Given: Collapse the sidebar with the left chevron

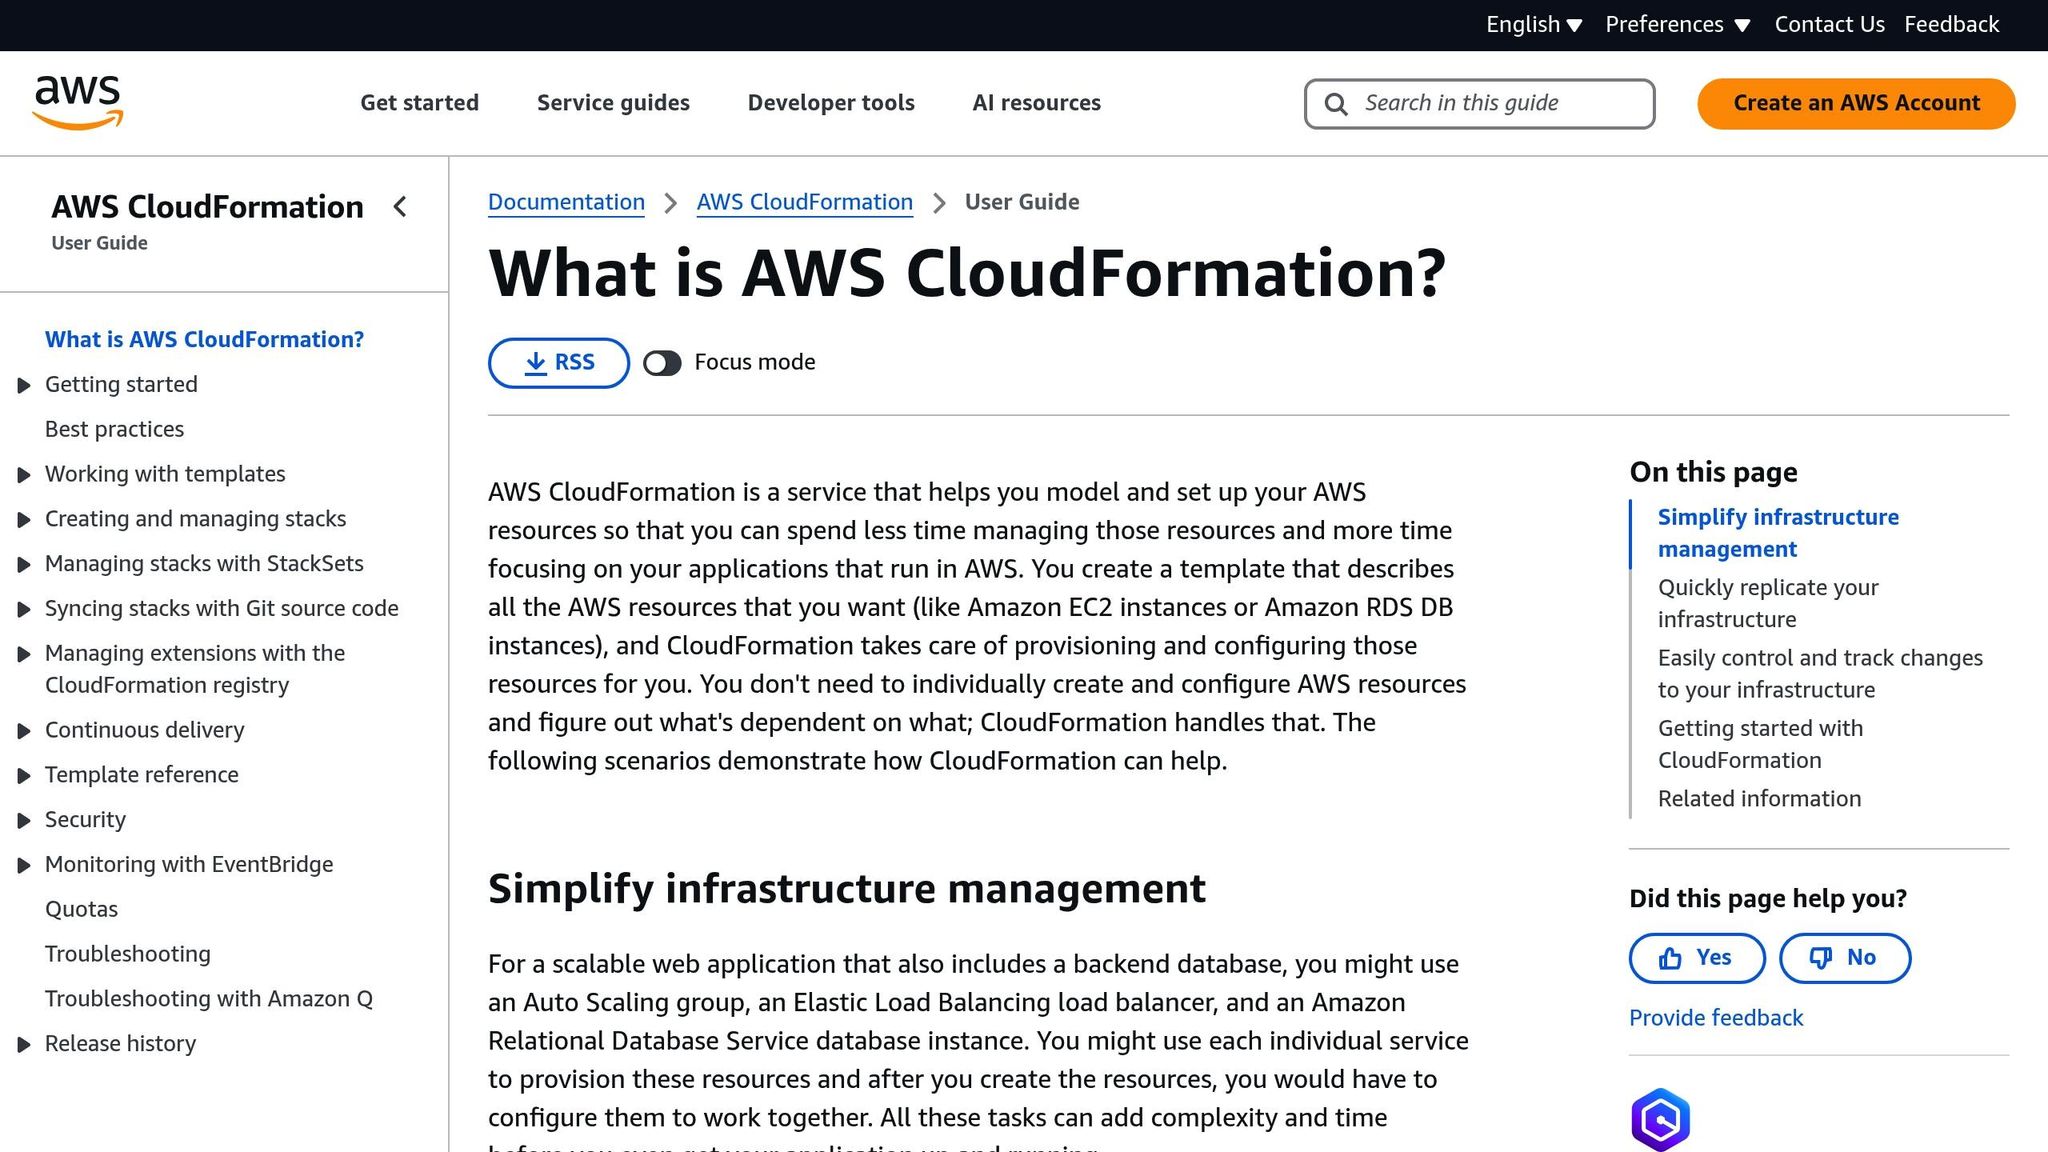Looking at the screenshot, I should 400,207.
